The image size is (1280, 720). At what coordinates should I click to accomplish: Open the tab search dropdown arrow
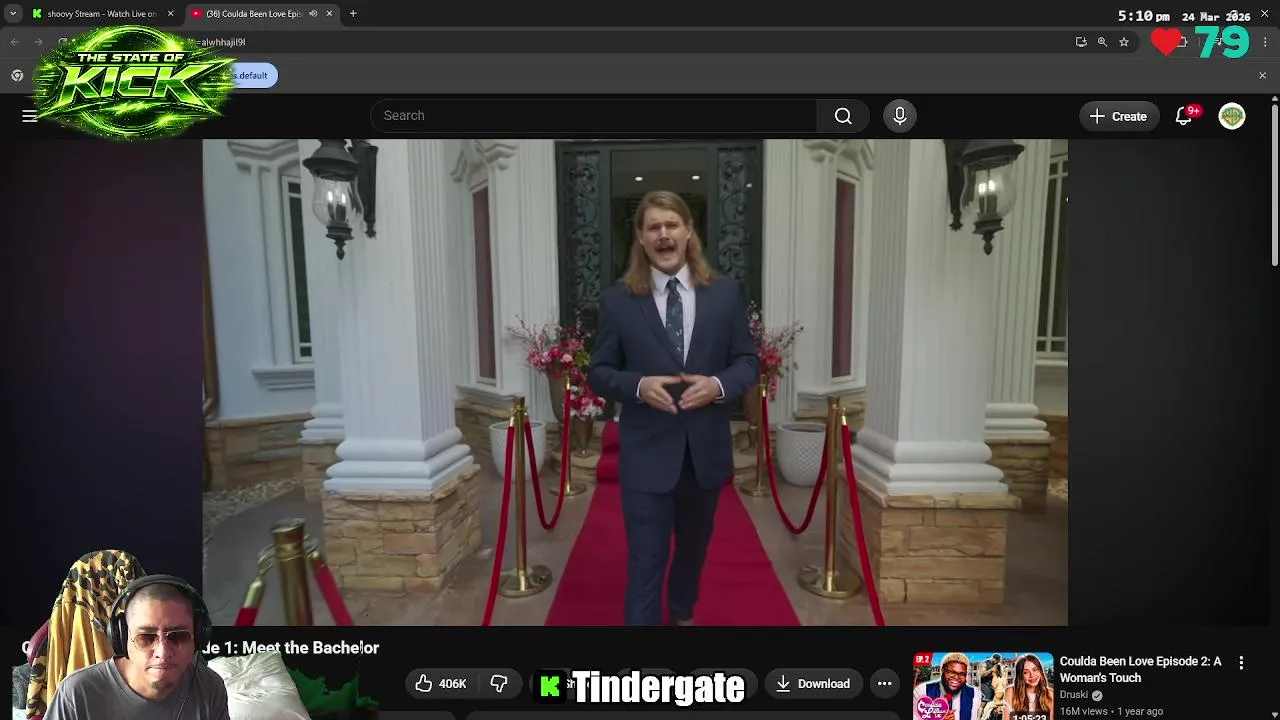(x=13, y=14)
